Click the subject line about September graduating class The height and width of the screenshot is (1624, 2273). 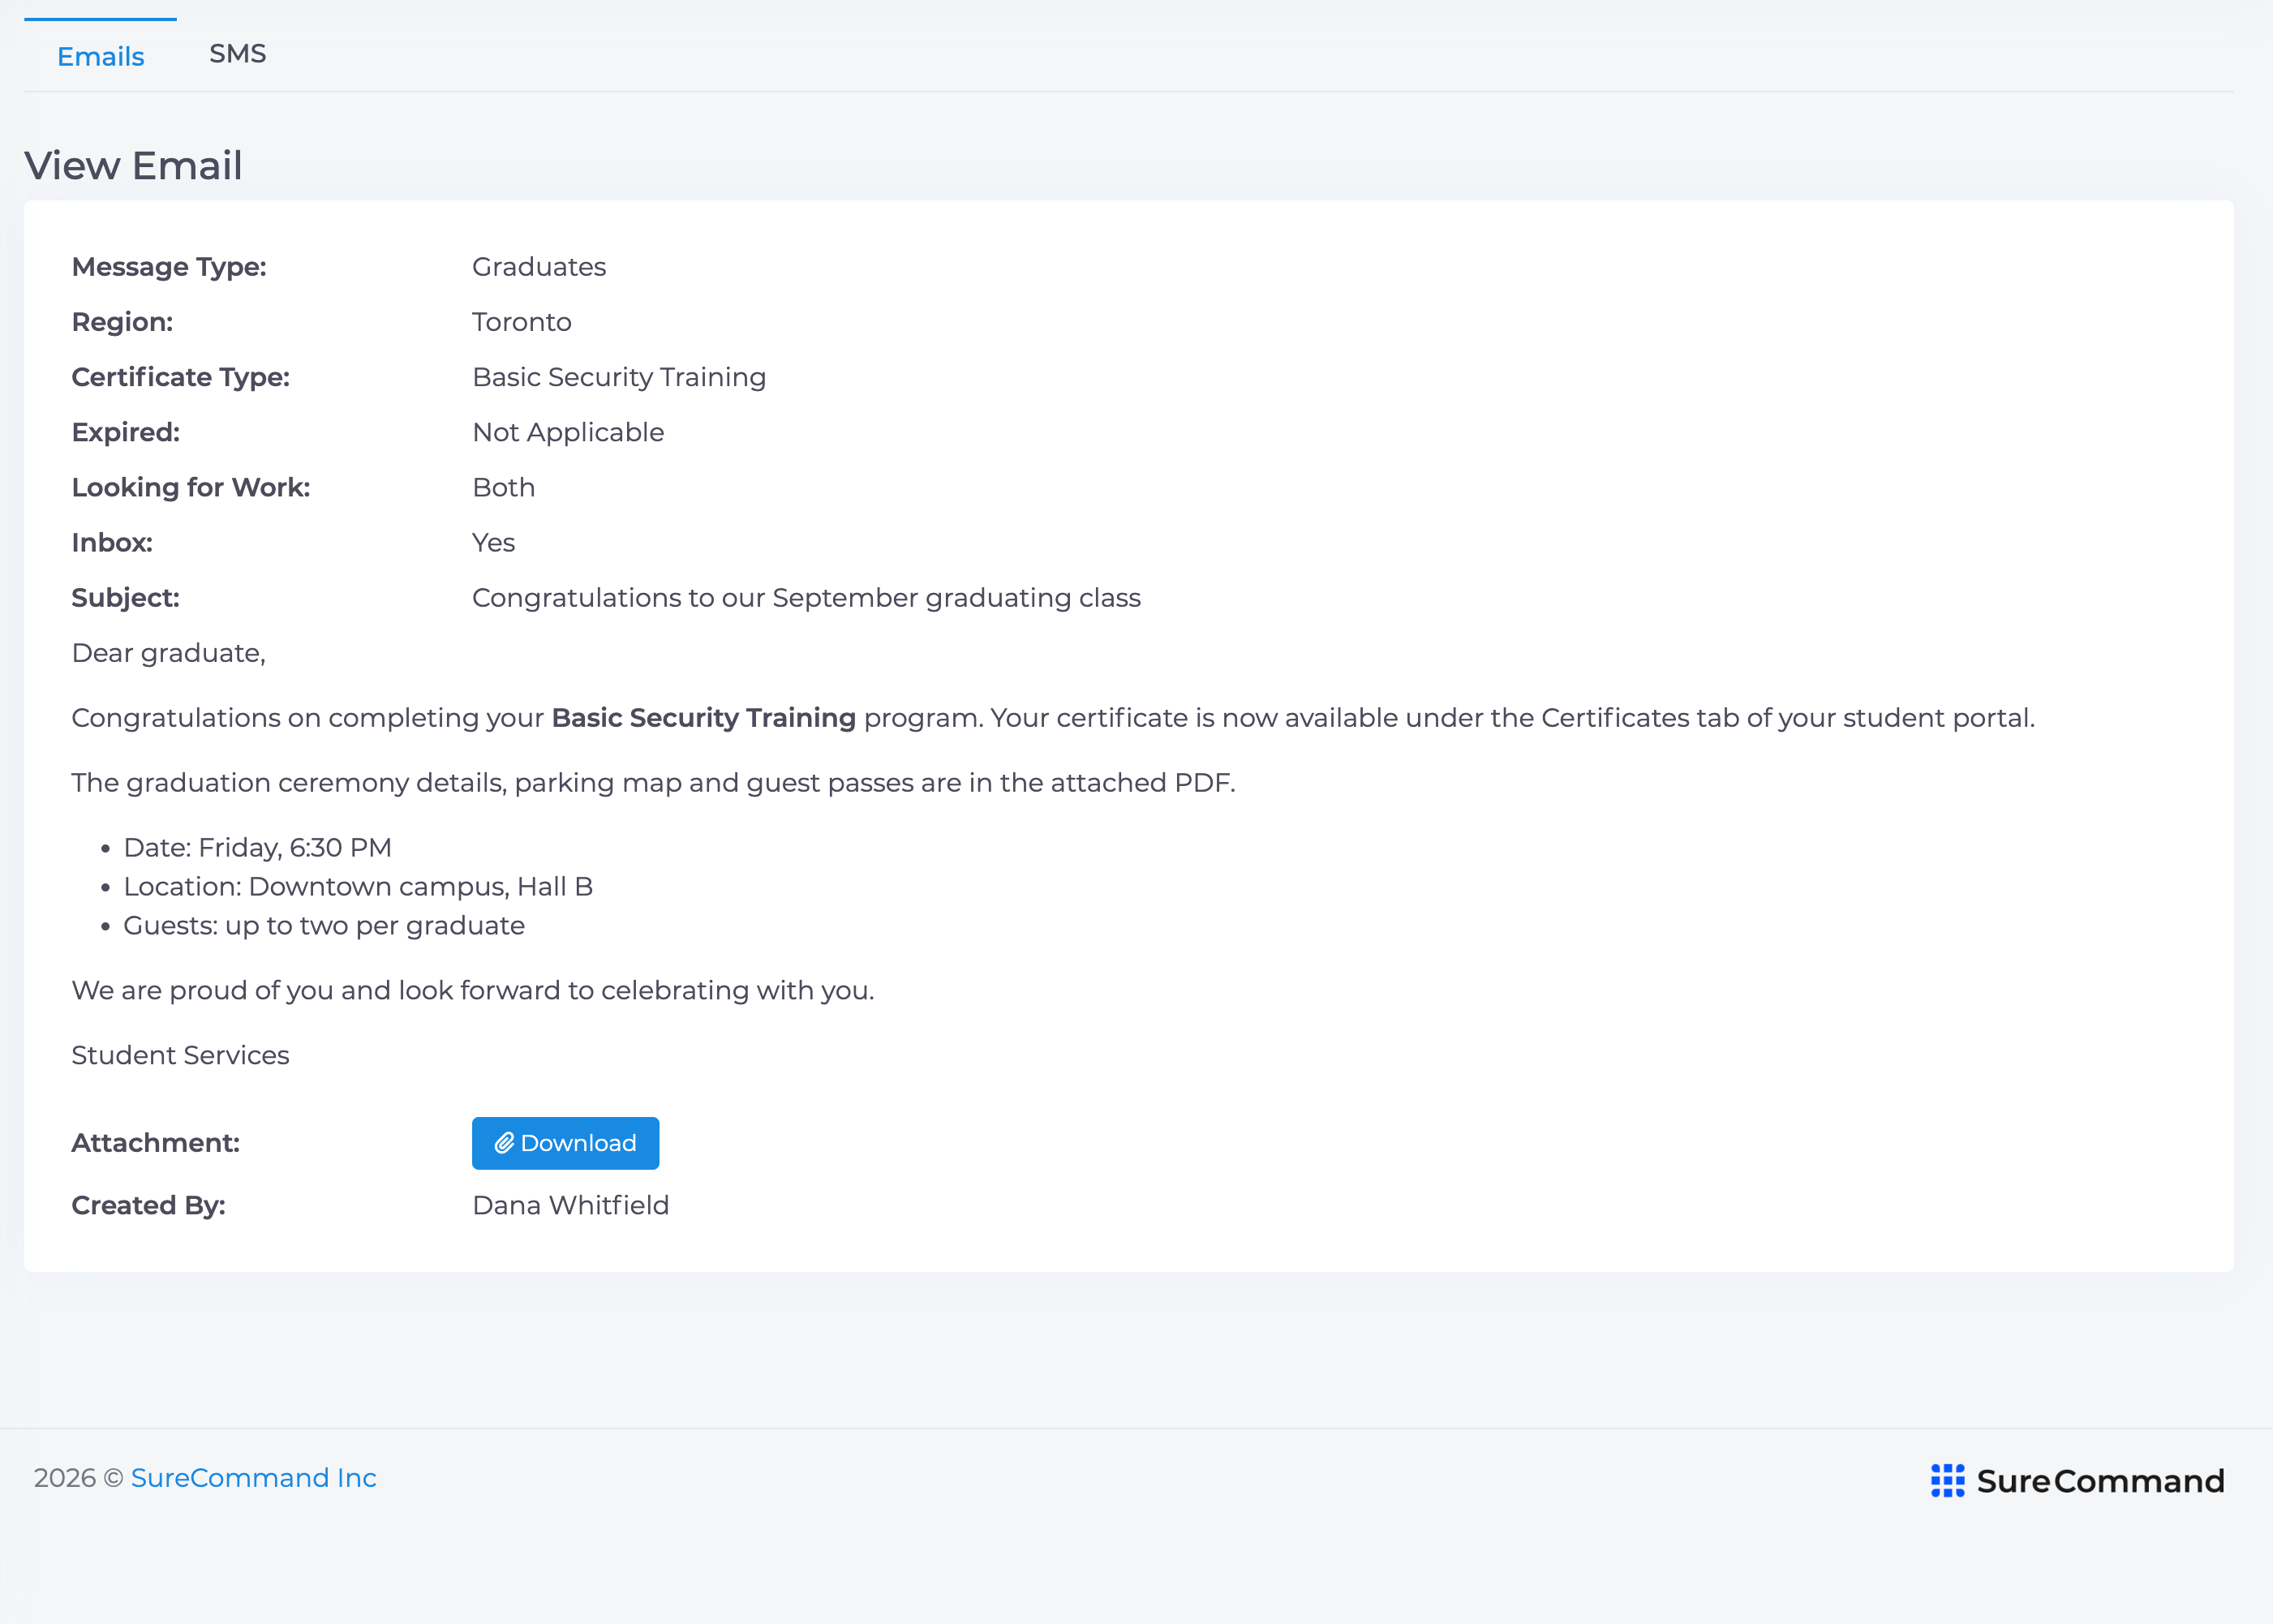[806, 598]
